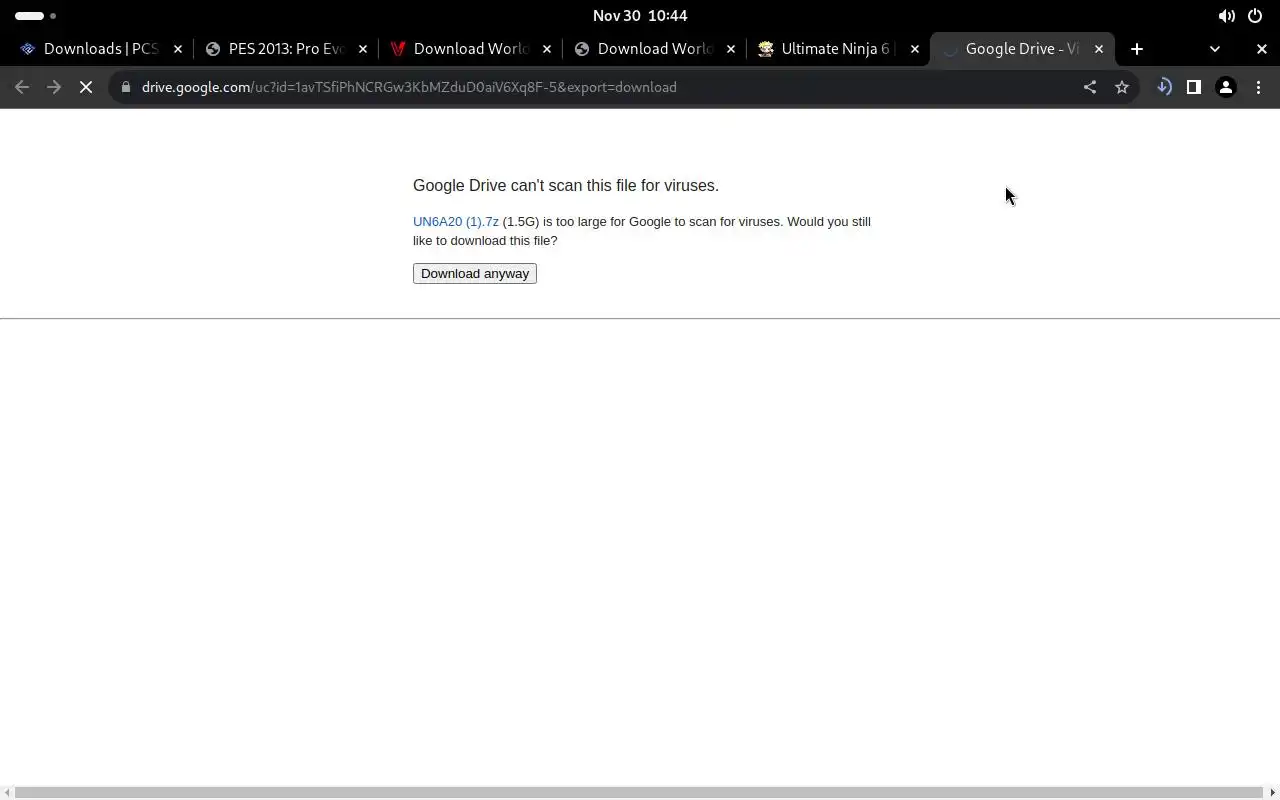Click the Download anyway button
Viewport: 1280px width, 800px height.
point(475,273)
